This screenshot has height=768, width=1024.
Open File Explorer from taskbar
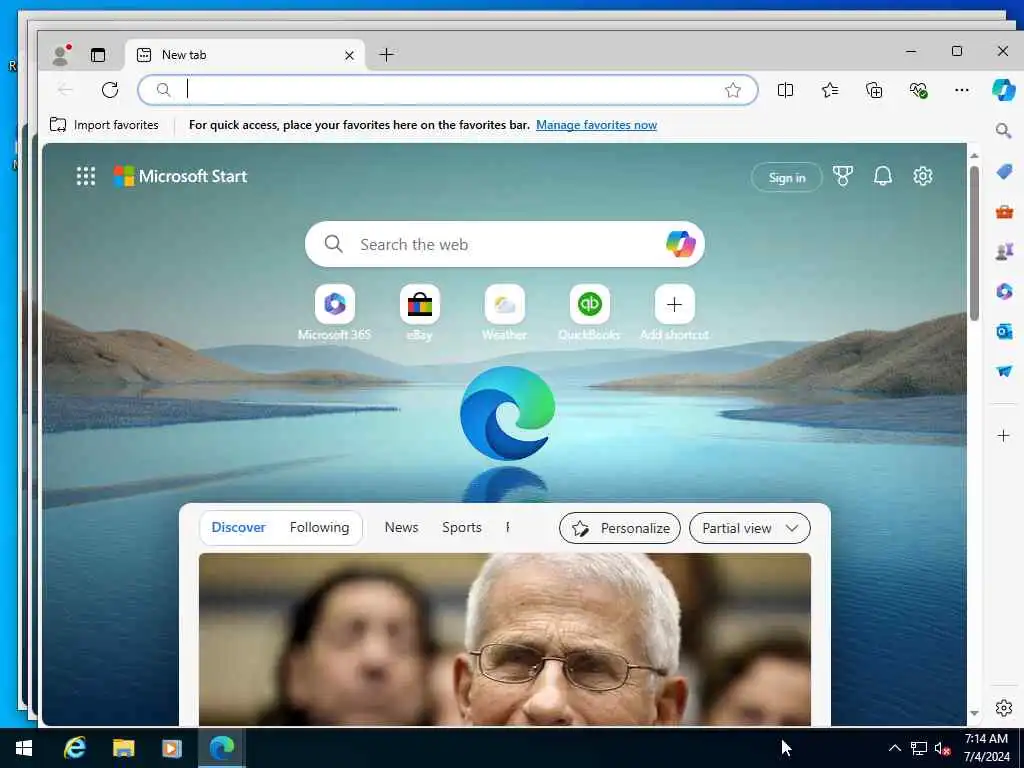click(123, 748)
